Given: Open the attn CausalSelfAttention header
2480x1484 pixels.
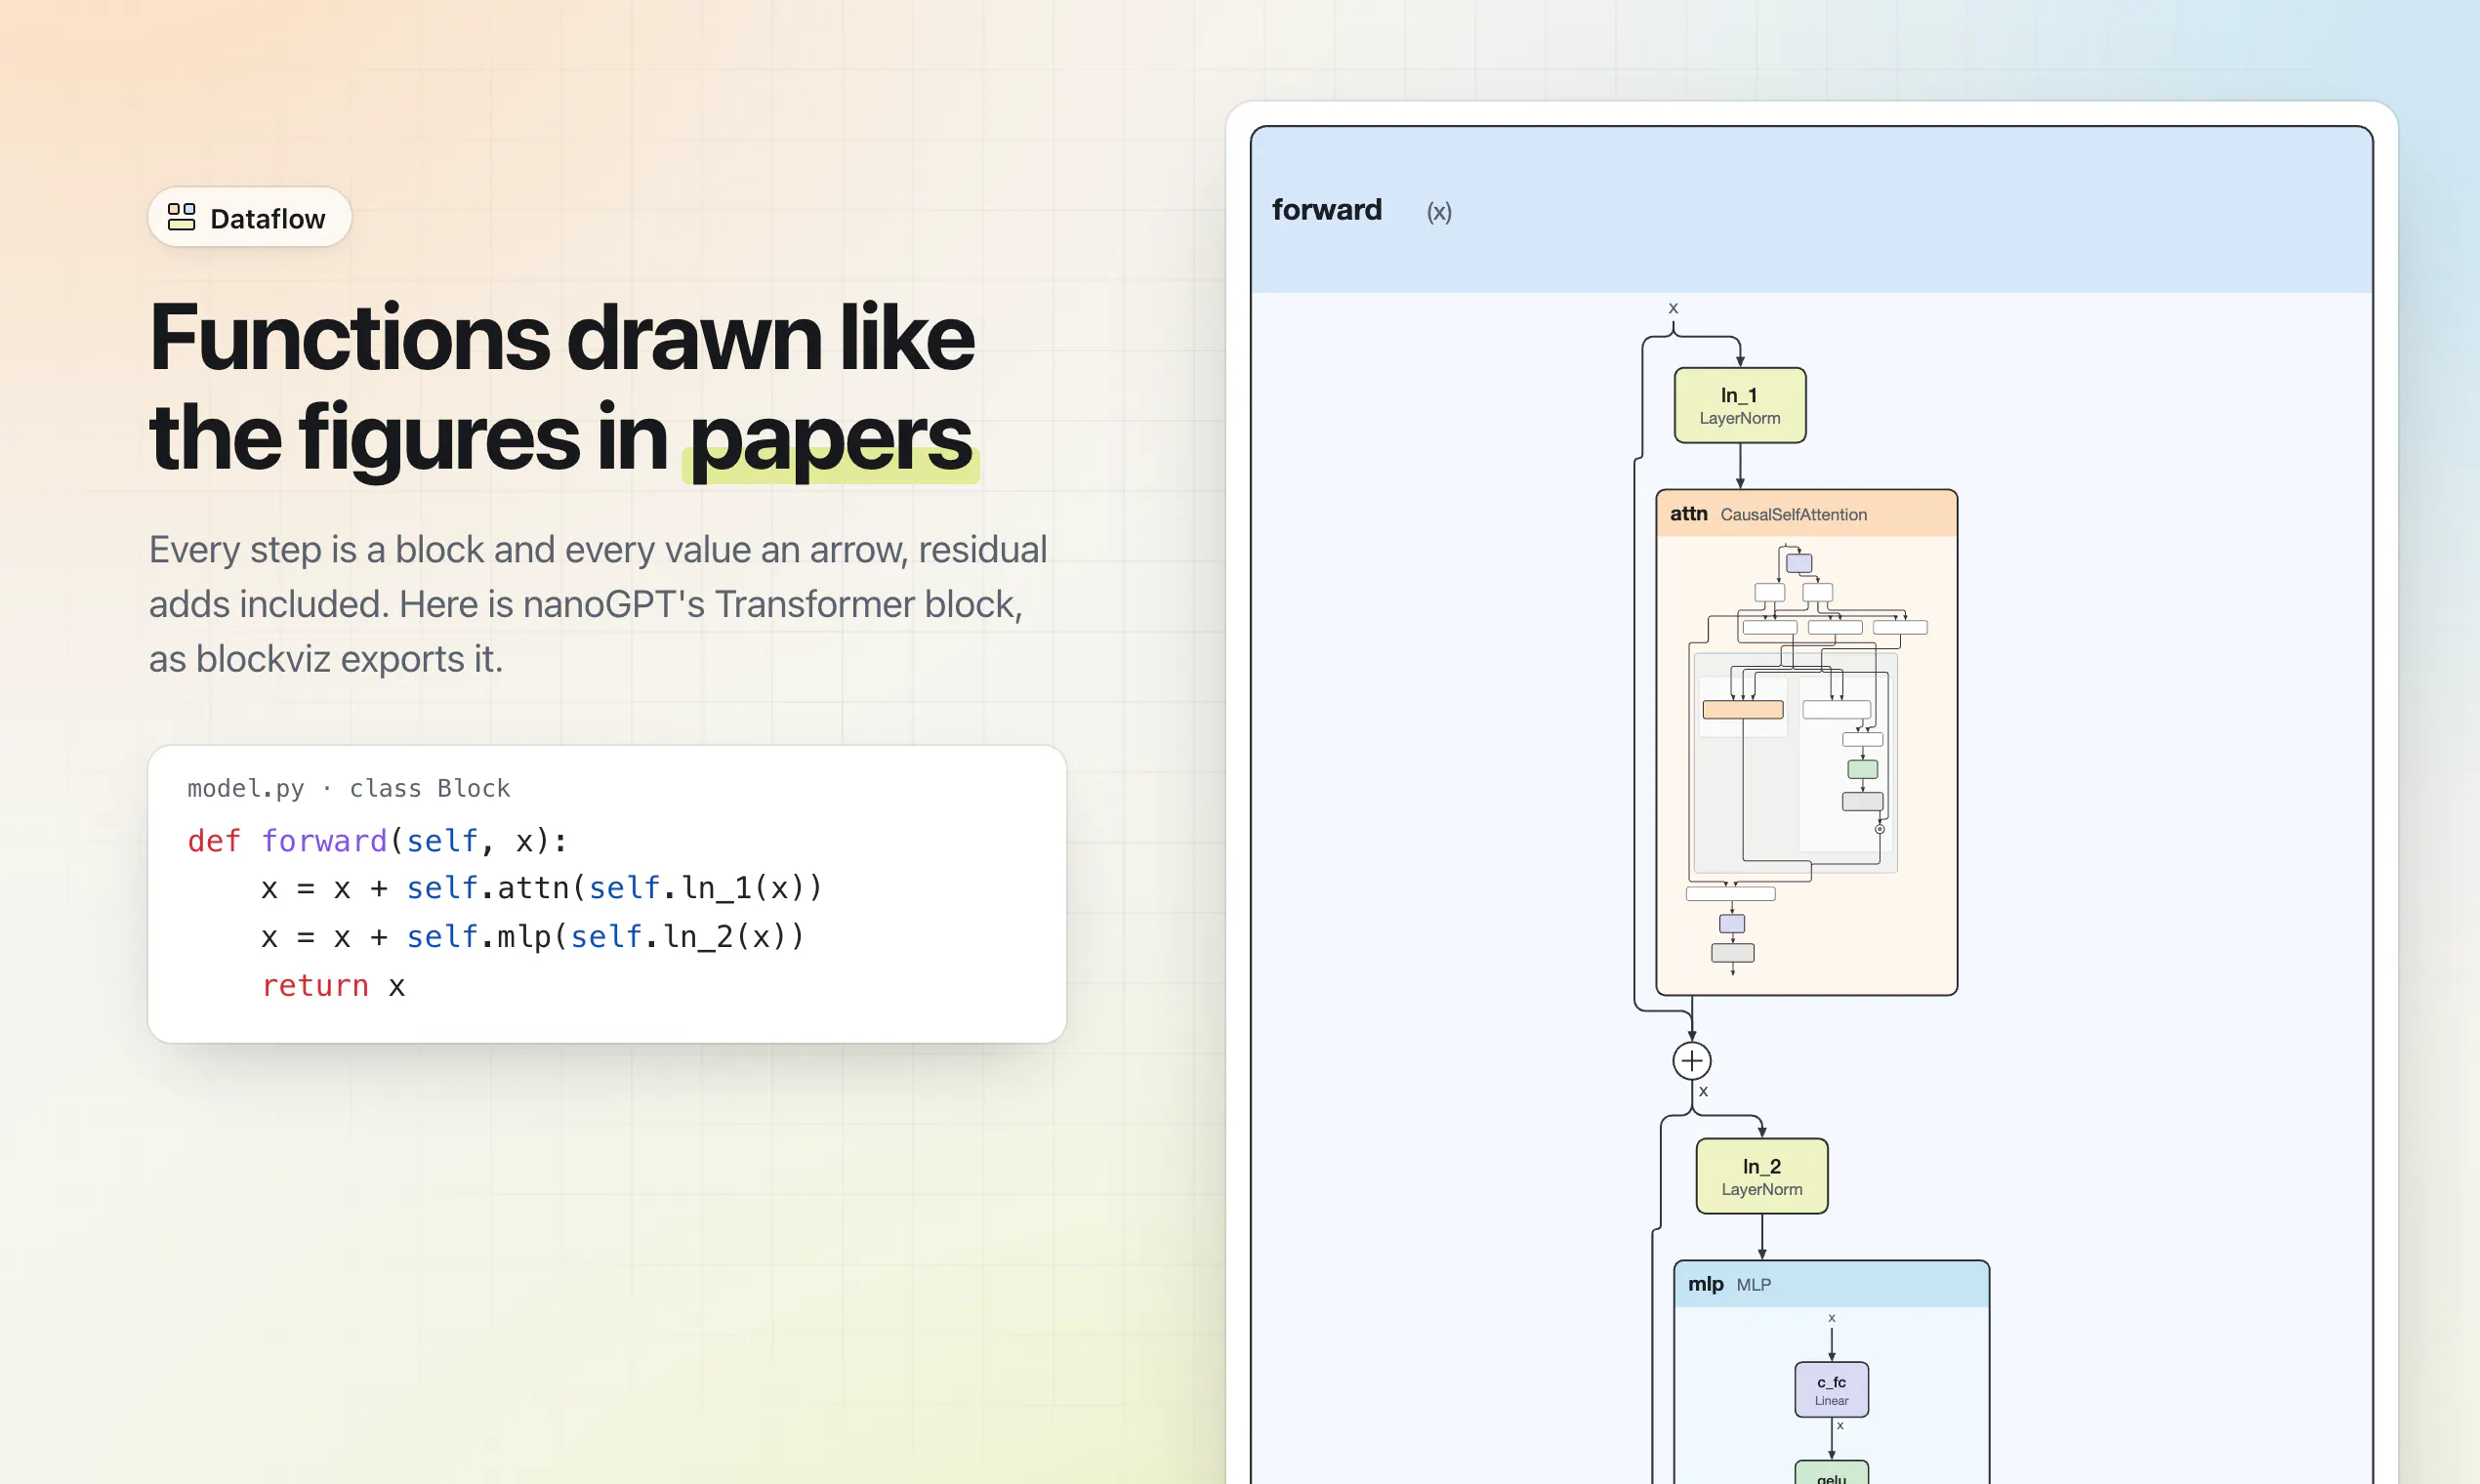Looking at the screenshot, I should pyautogui.click(x=1806, y=514).
